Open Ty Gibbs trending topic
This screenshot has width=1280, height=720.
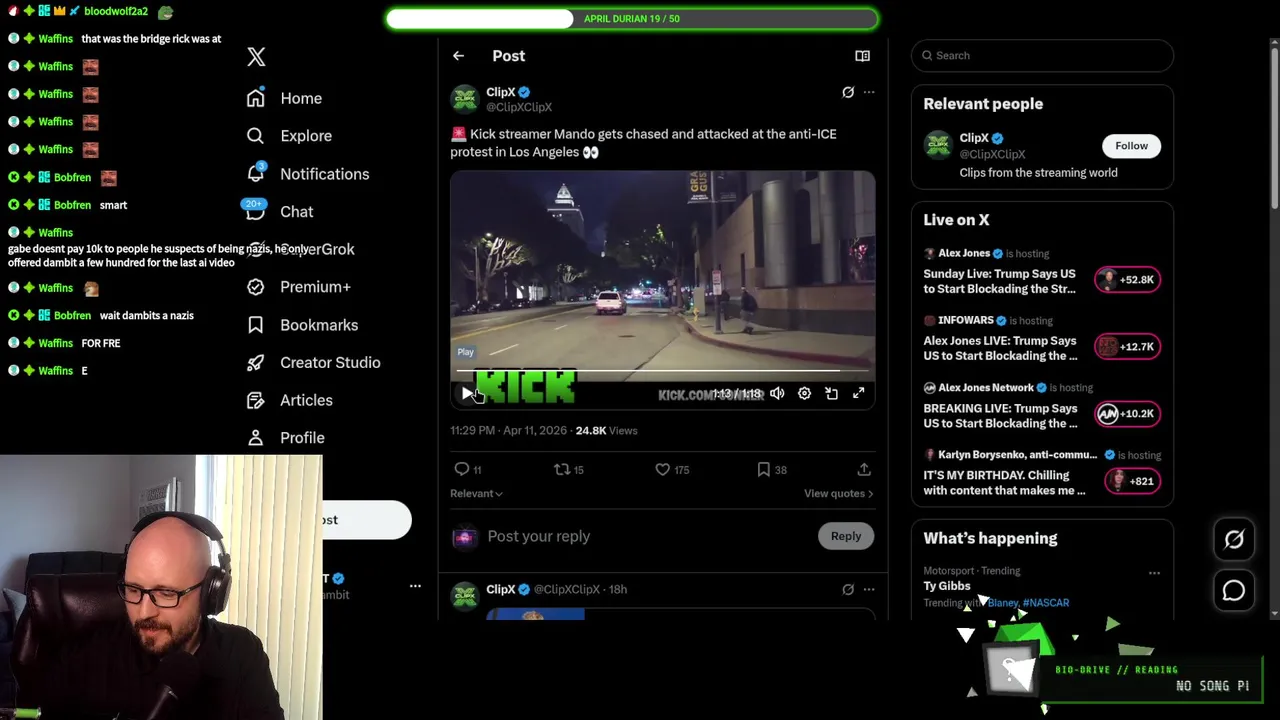tap(946, 586)
